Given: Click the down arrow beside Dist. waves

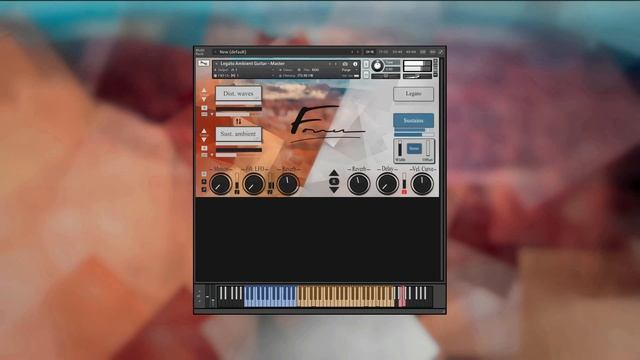Looking at the screenshot, I should pyautogui.click(x=204, y=99).
